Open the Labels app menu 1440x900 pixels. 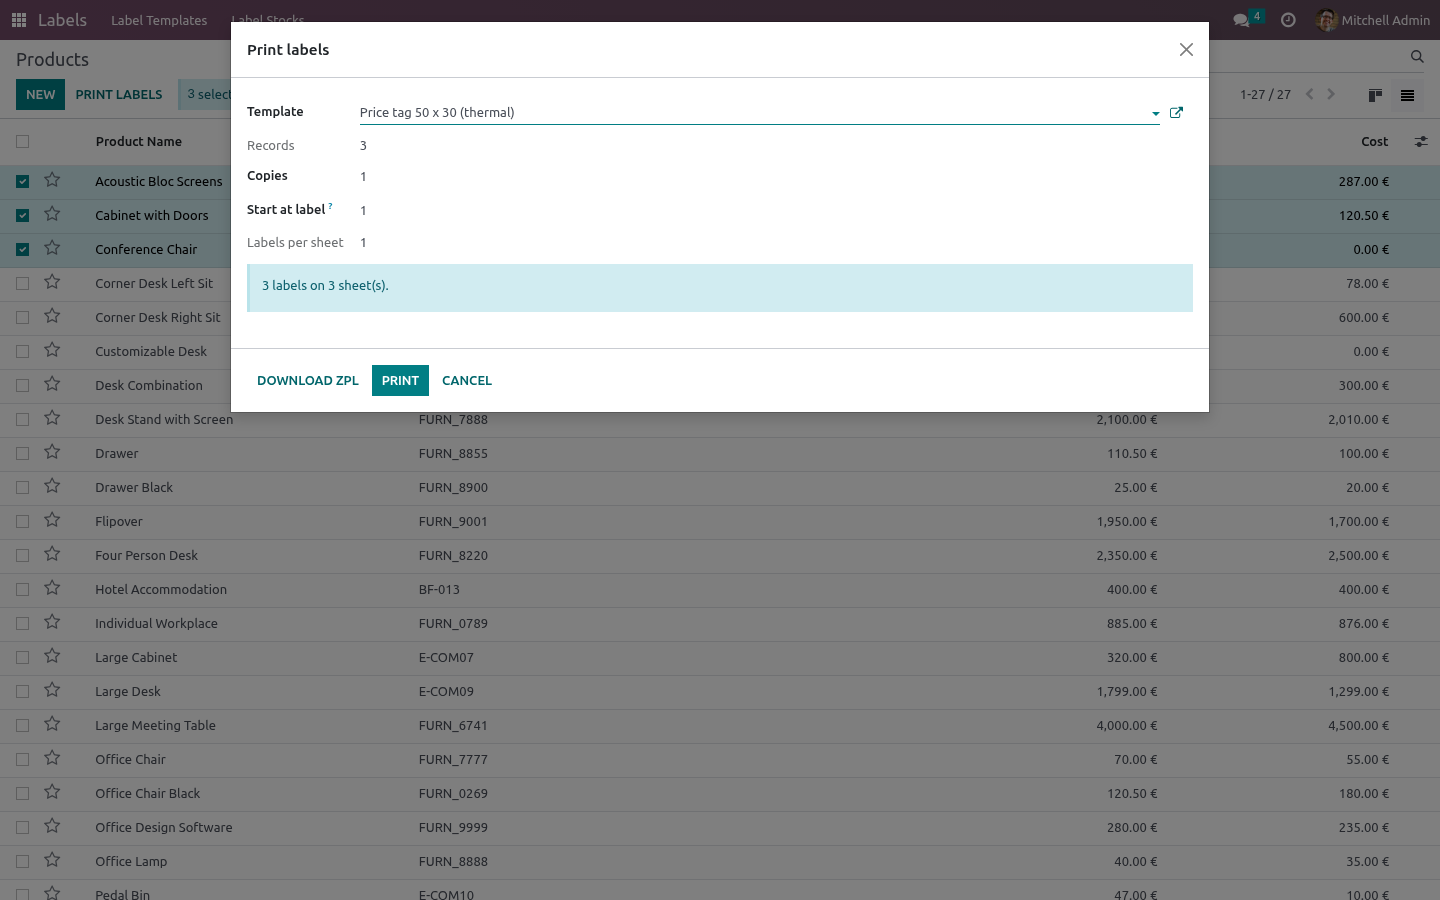(62, 20)
